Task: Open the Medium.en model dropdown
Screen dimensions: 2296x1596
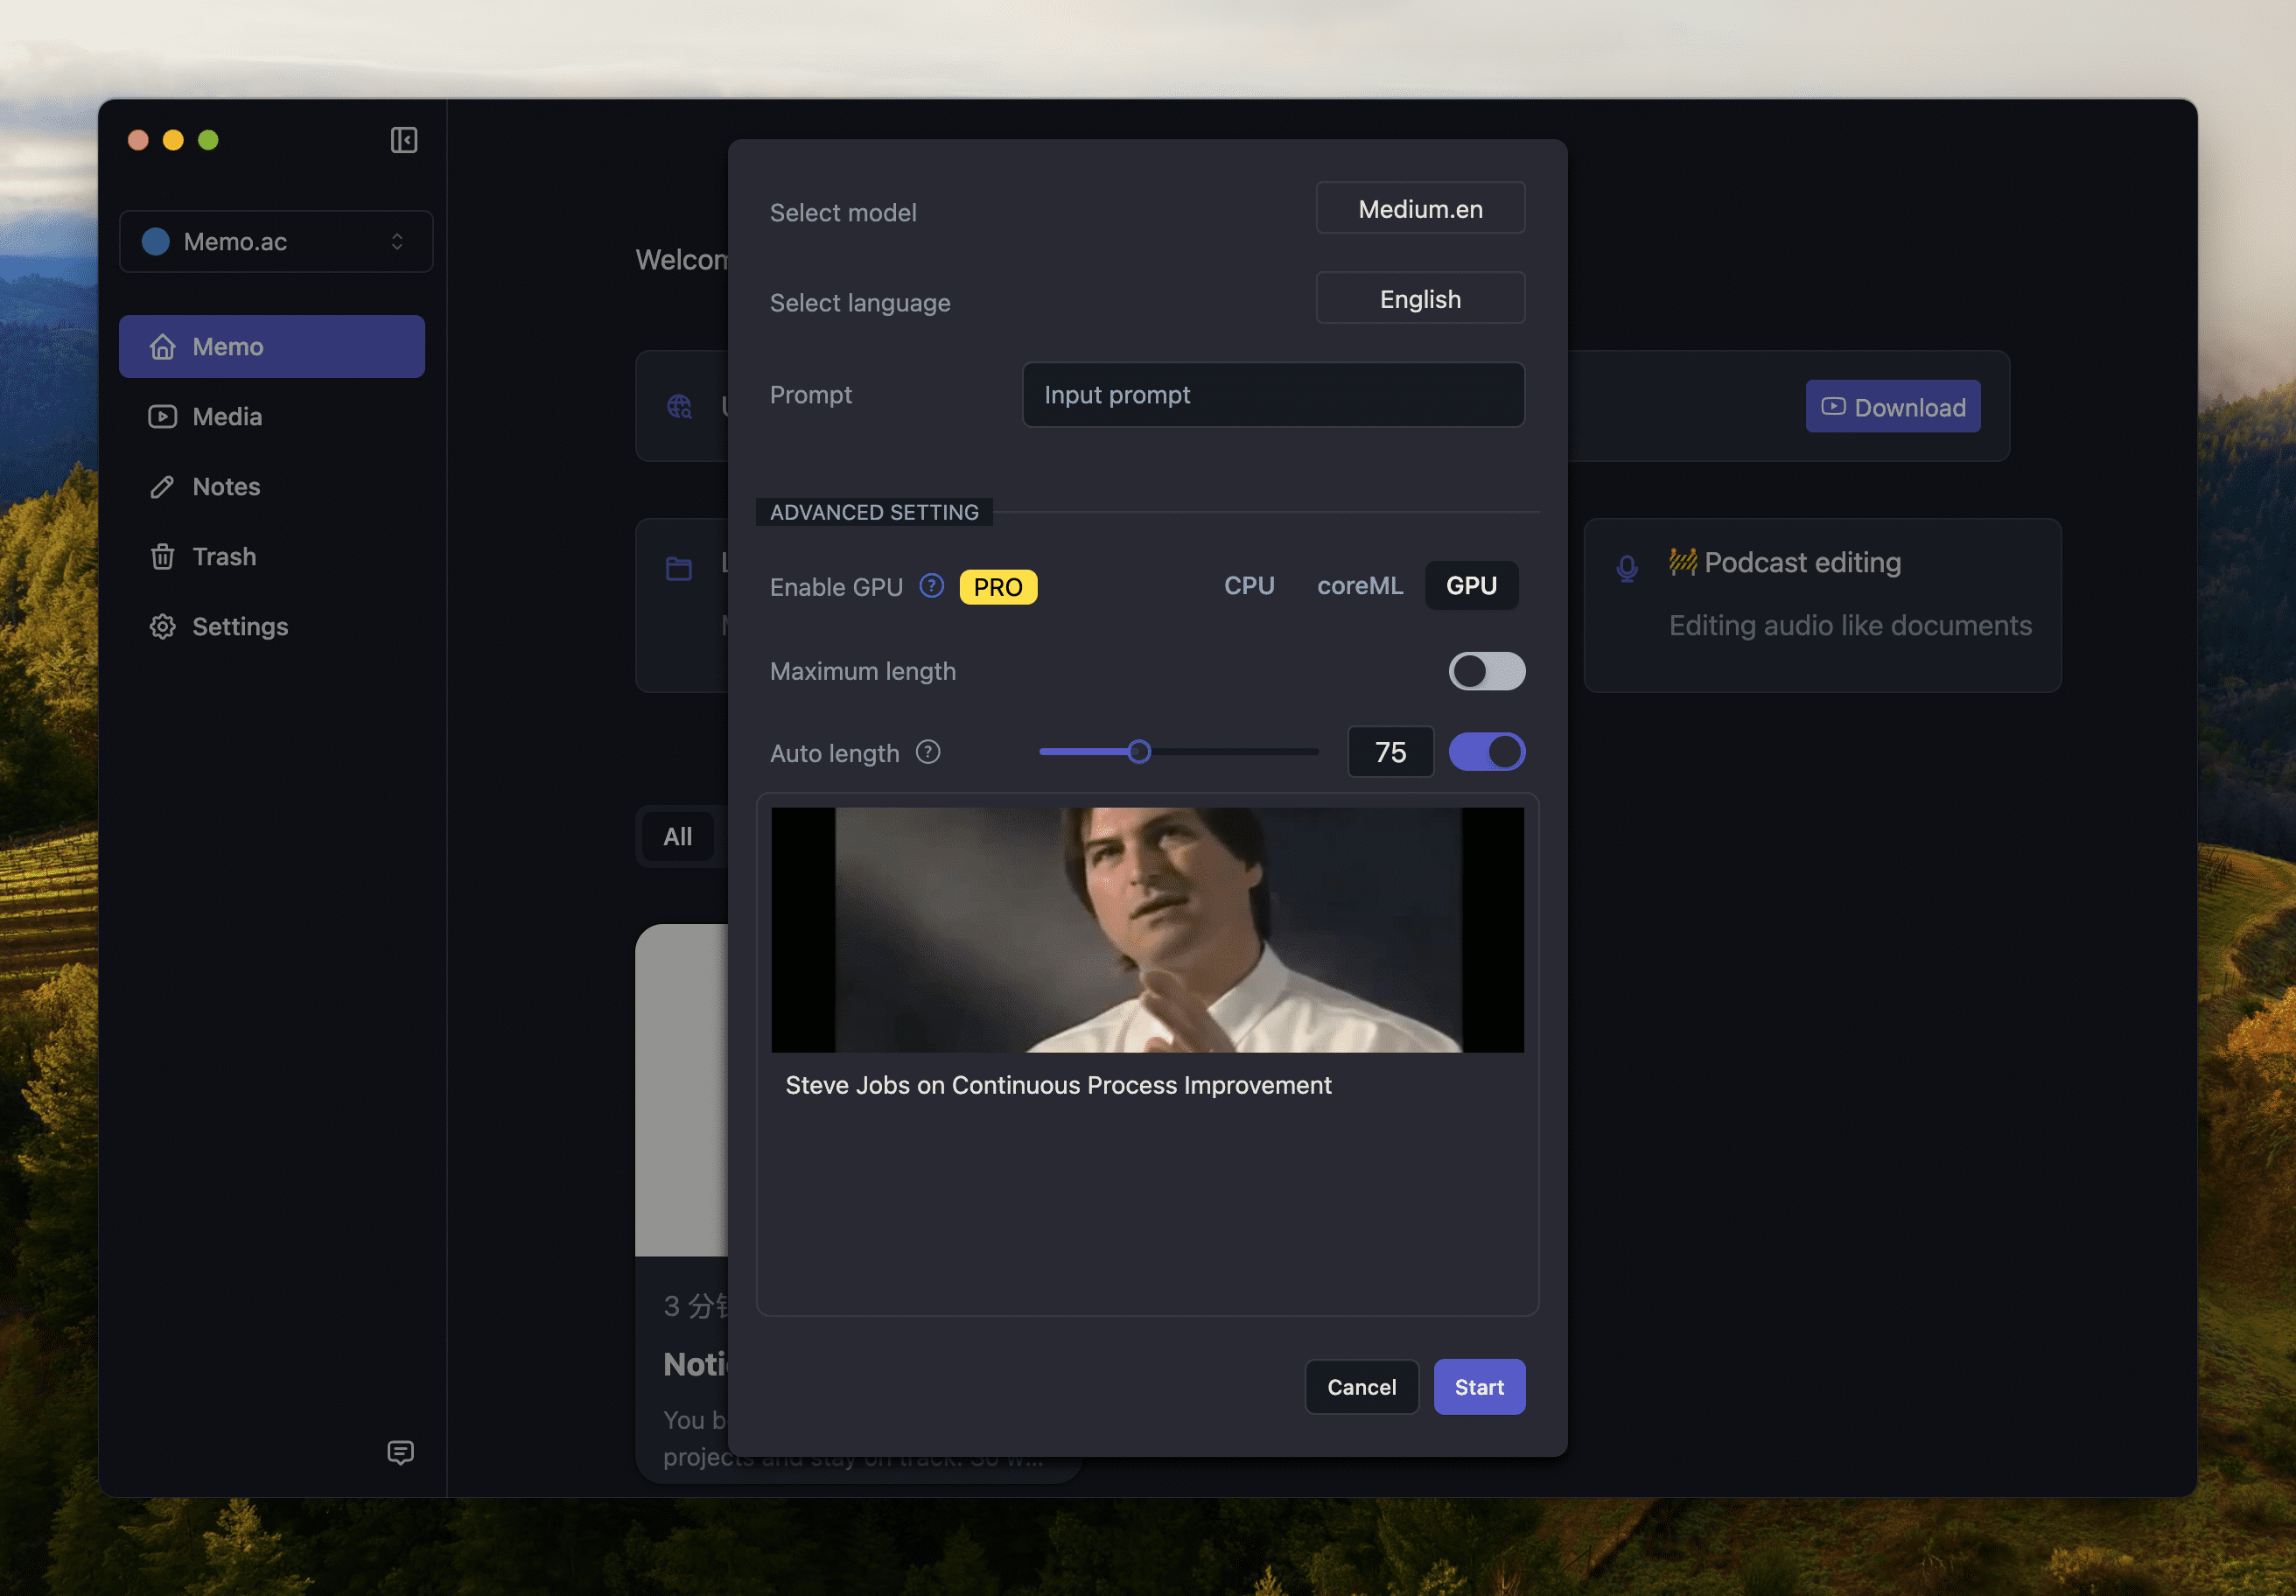Action: click(x=1419, y=209)
